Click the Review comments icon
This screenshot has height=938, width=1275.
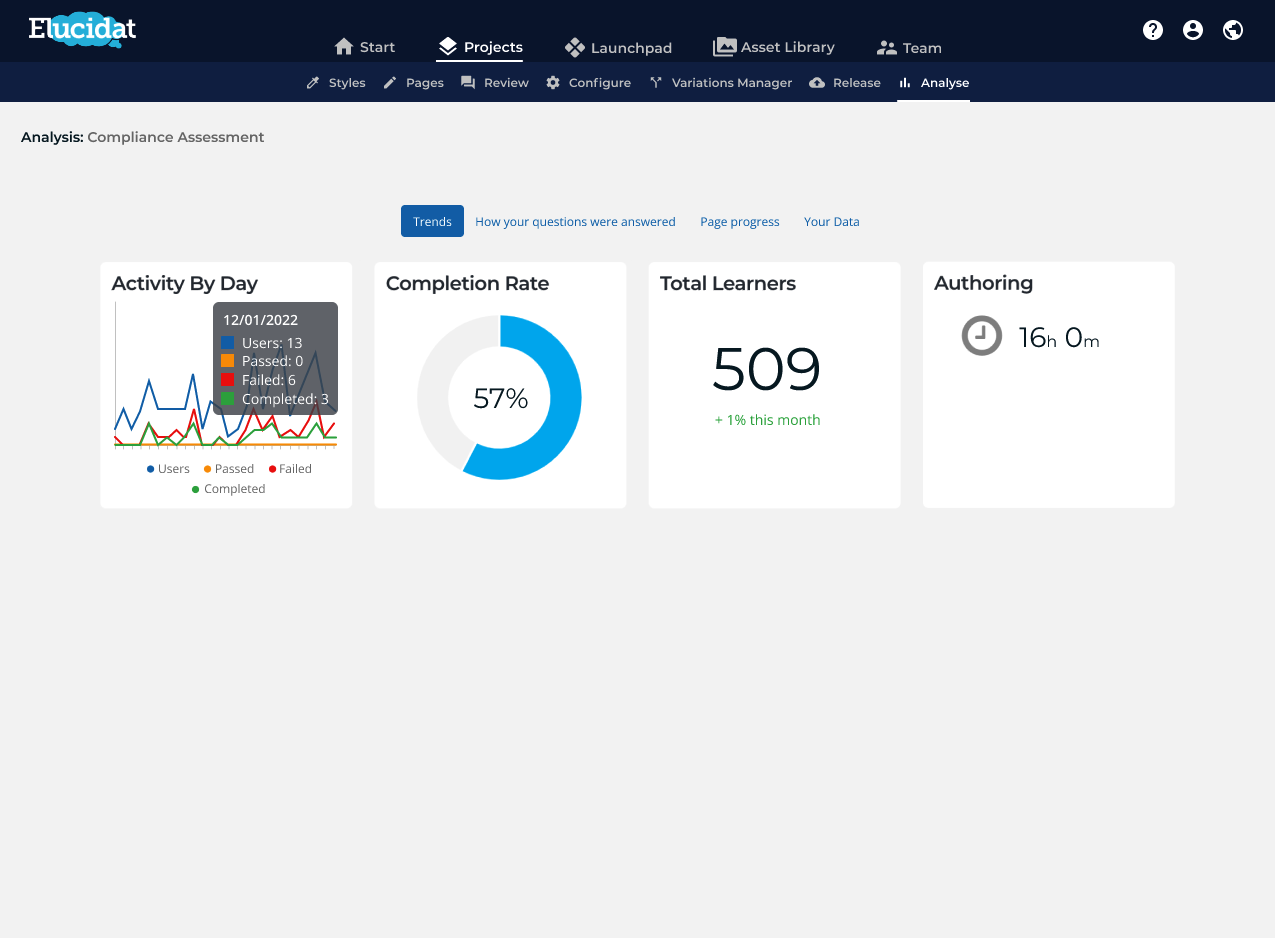(468, 83)
